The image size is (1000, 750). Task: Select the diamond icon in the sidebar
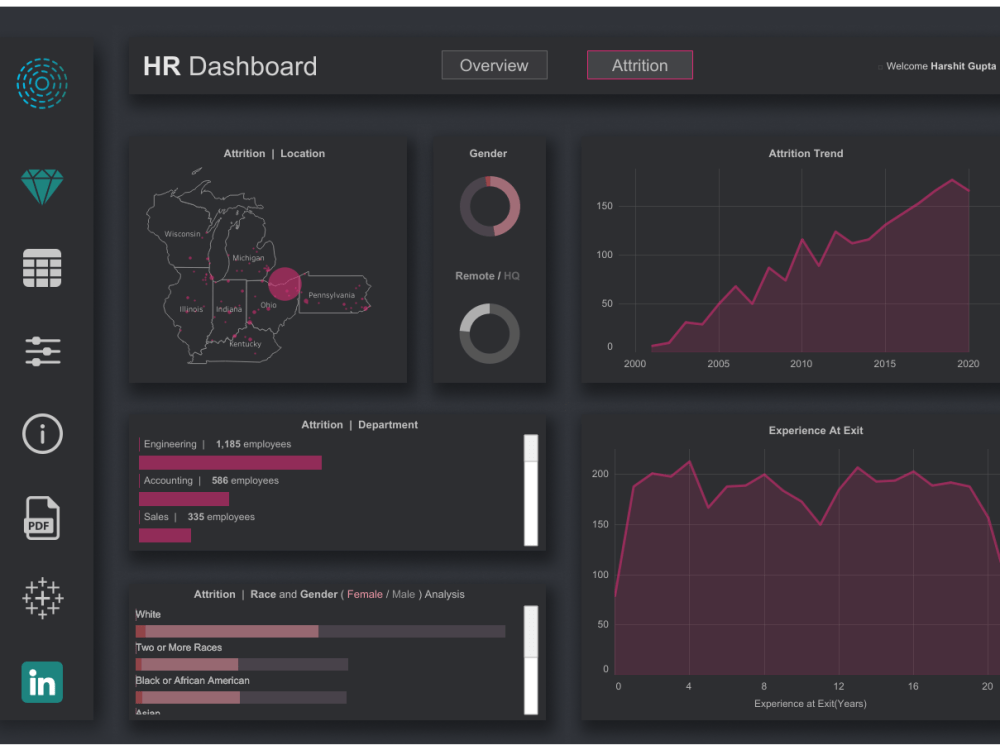[42, 186]
